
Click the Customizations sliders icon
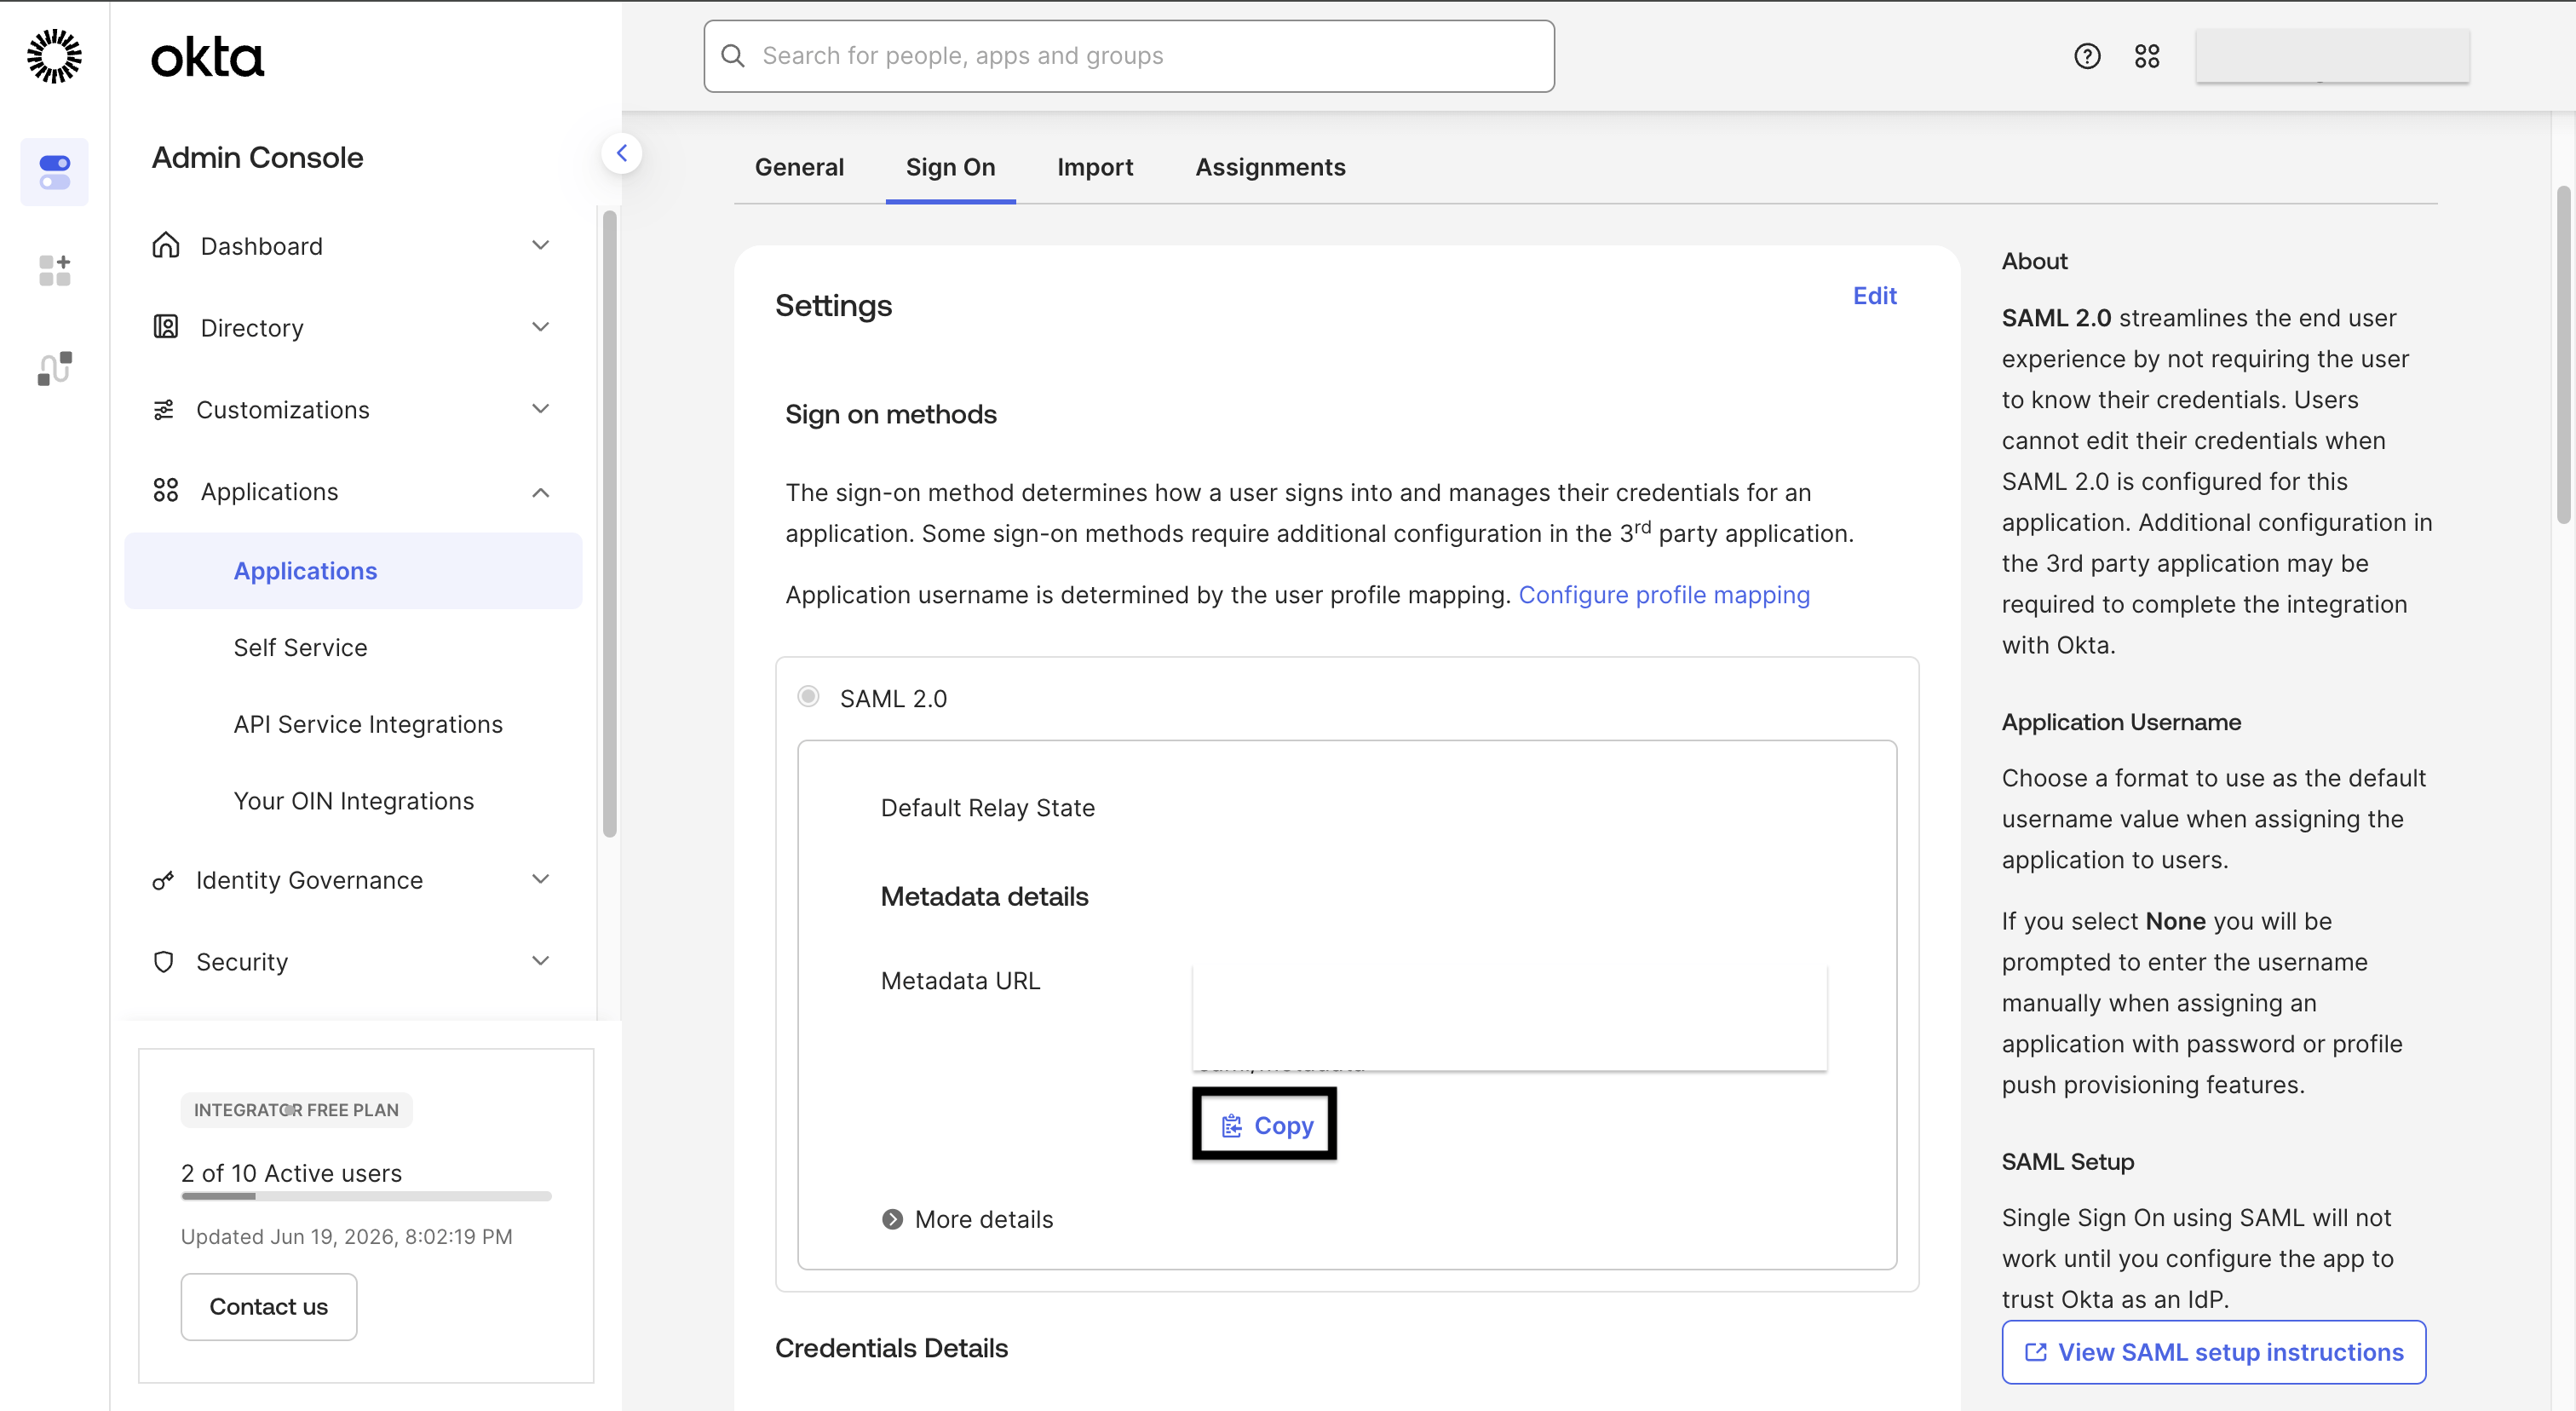163,409
